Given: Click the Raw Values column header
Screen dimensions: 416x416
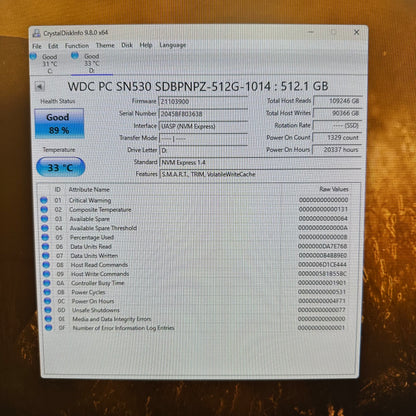Looking at the screenshot, I should (334, 189).
